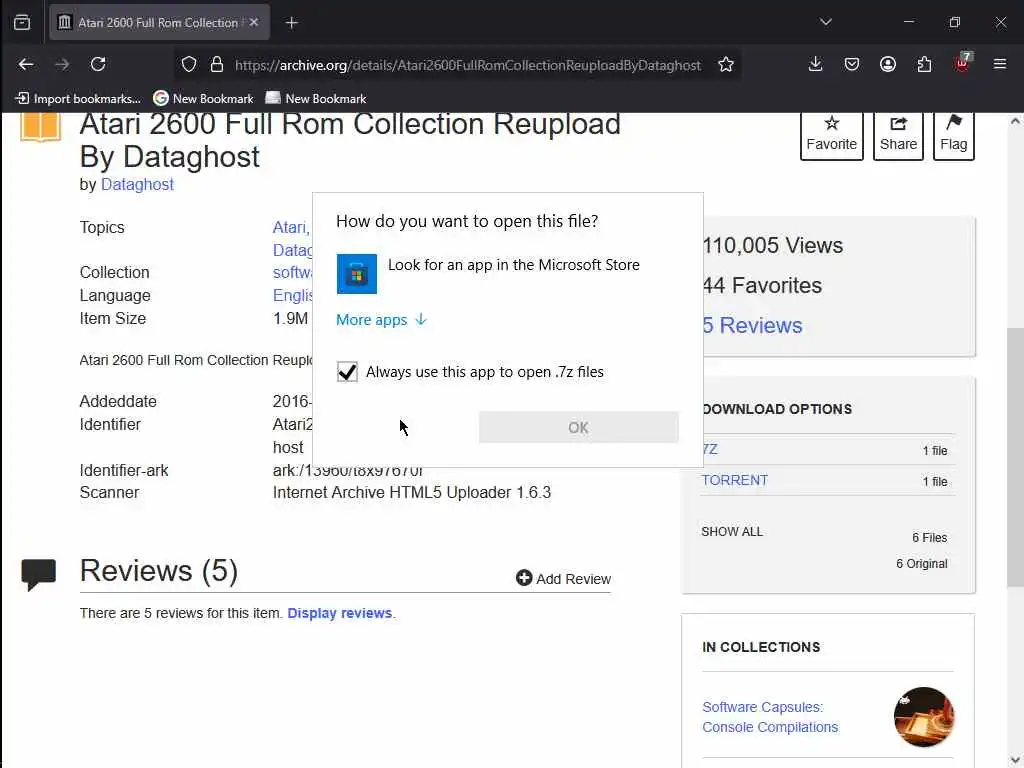
Task: Download the 7Z file option
Action: tap(710, 449)
